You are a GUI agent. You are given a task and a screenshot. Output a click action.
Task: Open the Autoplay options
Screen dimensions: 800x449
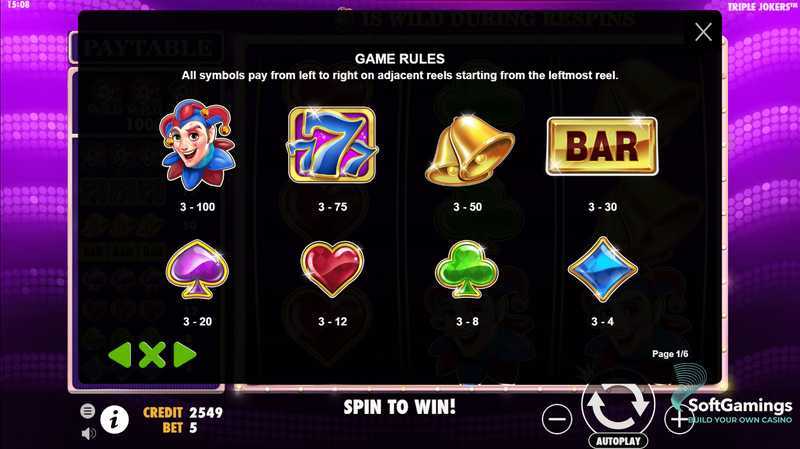[x=618, y=441]
